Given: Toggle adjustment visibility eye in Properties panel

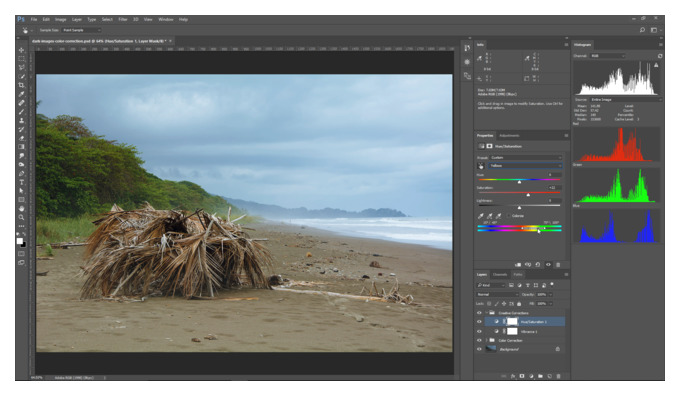Looking at the screenshot, I should [548, 265].
